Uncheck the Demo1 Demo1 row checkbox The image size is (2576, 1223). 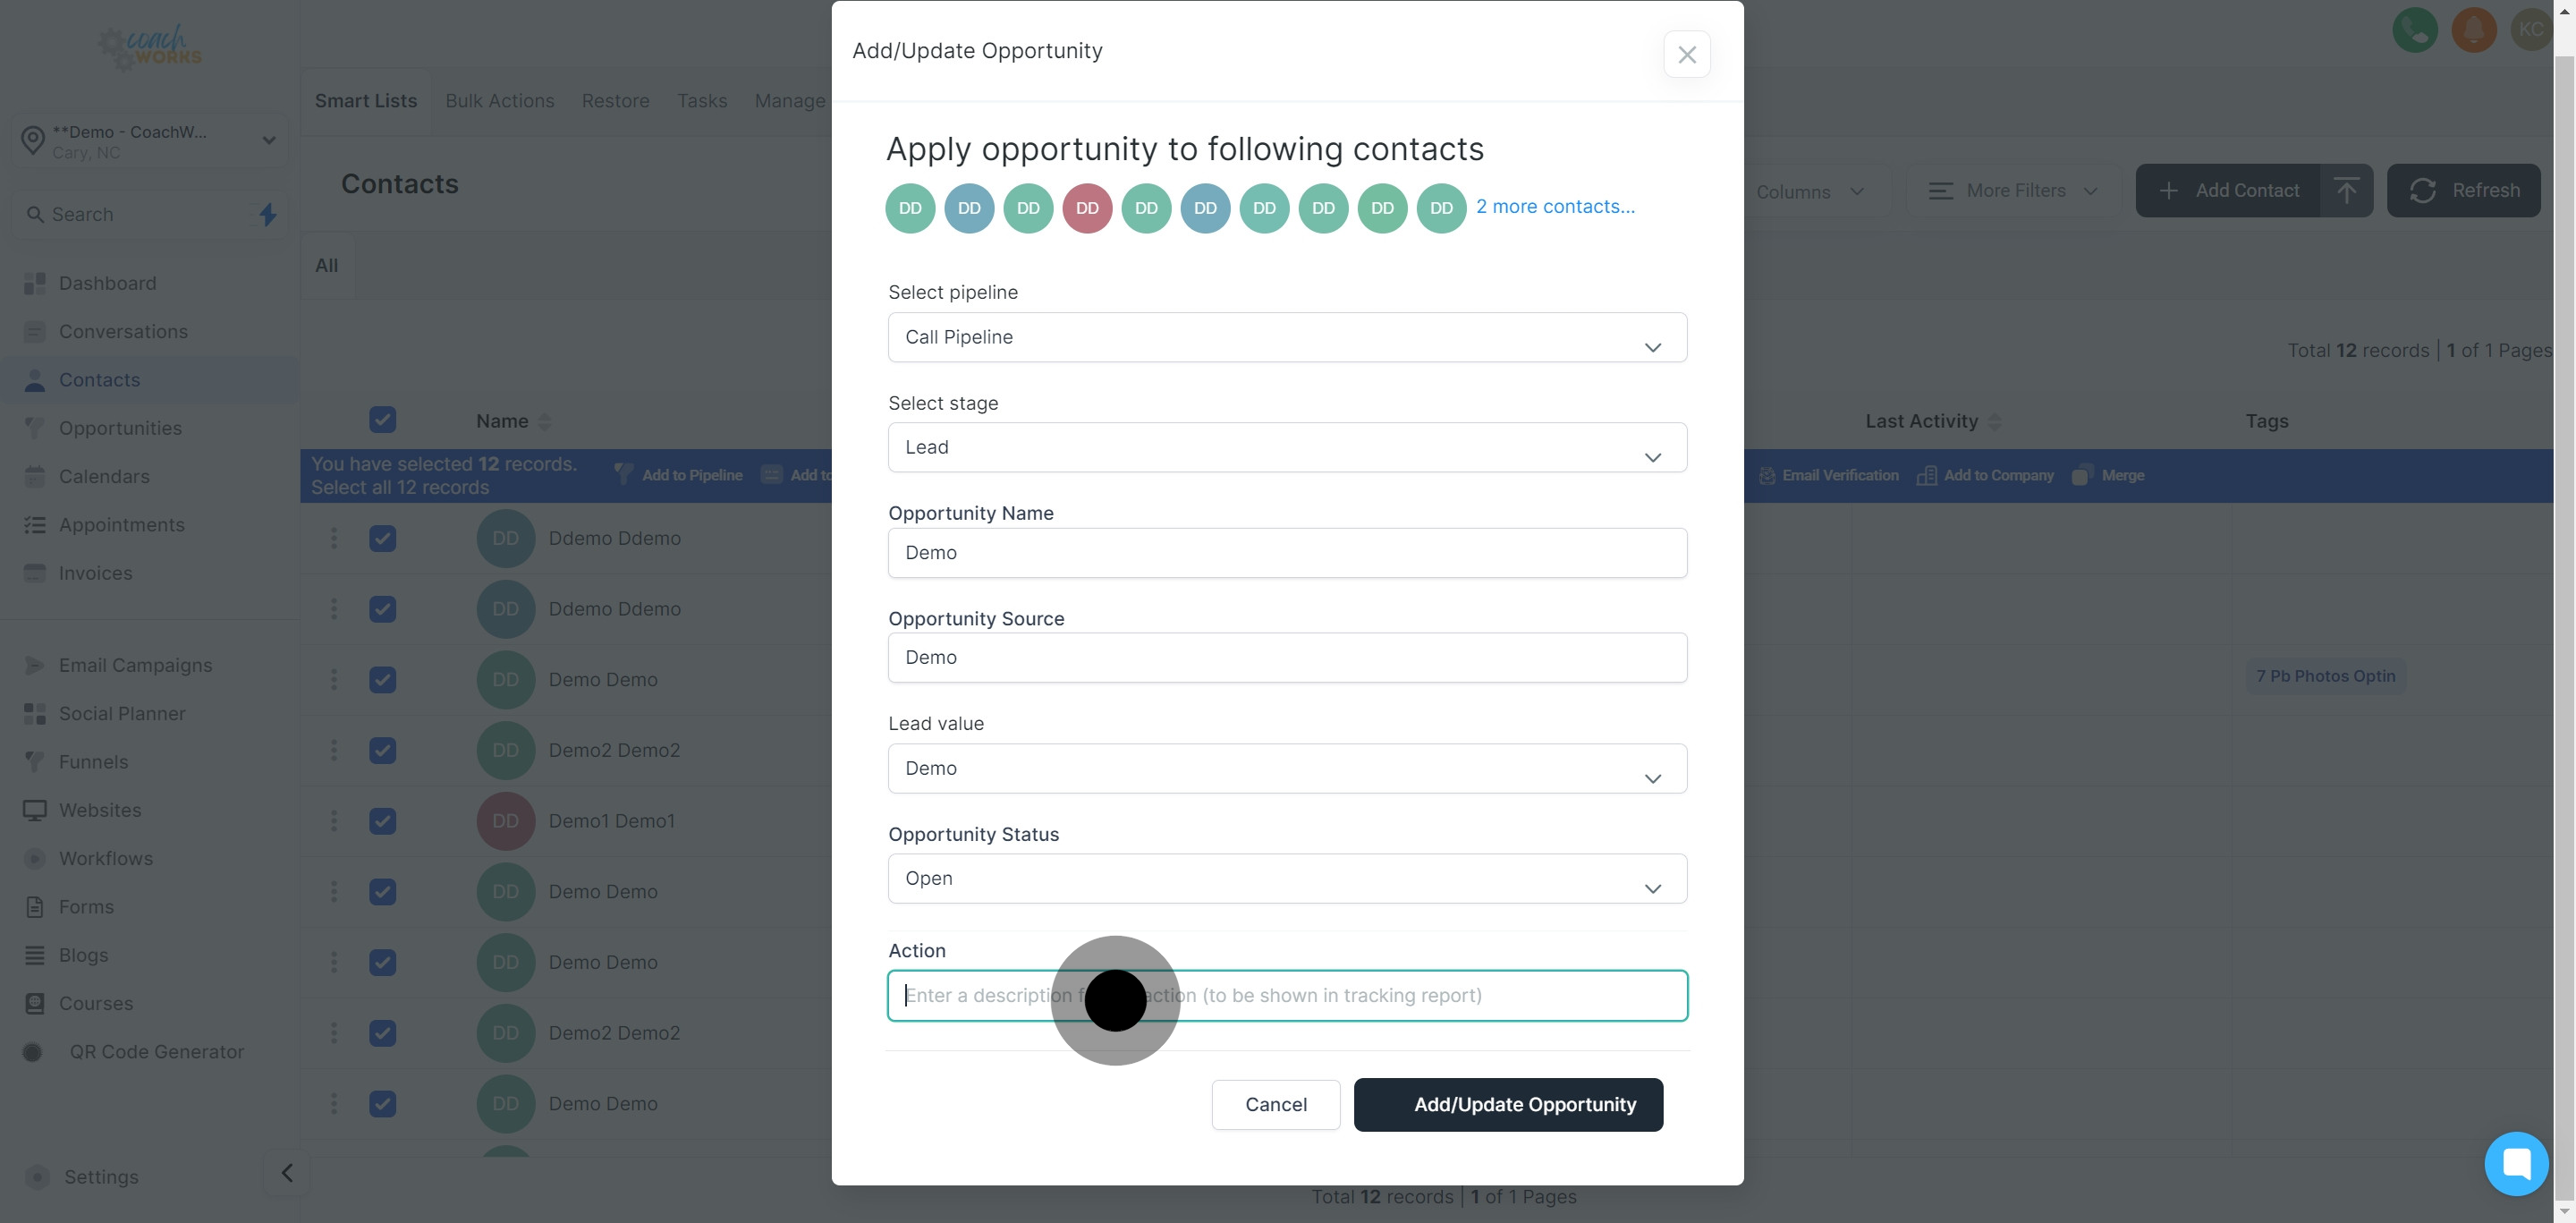tap(382, 821)
